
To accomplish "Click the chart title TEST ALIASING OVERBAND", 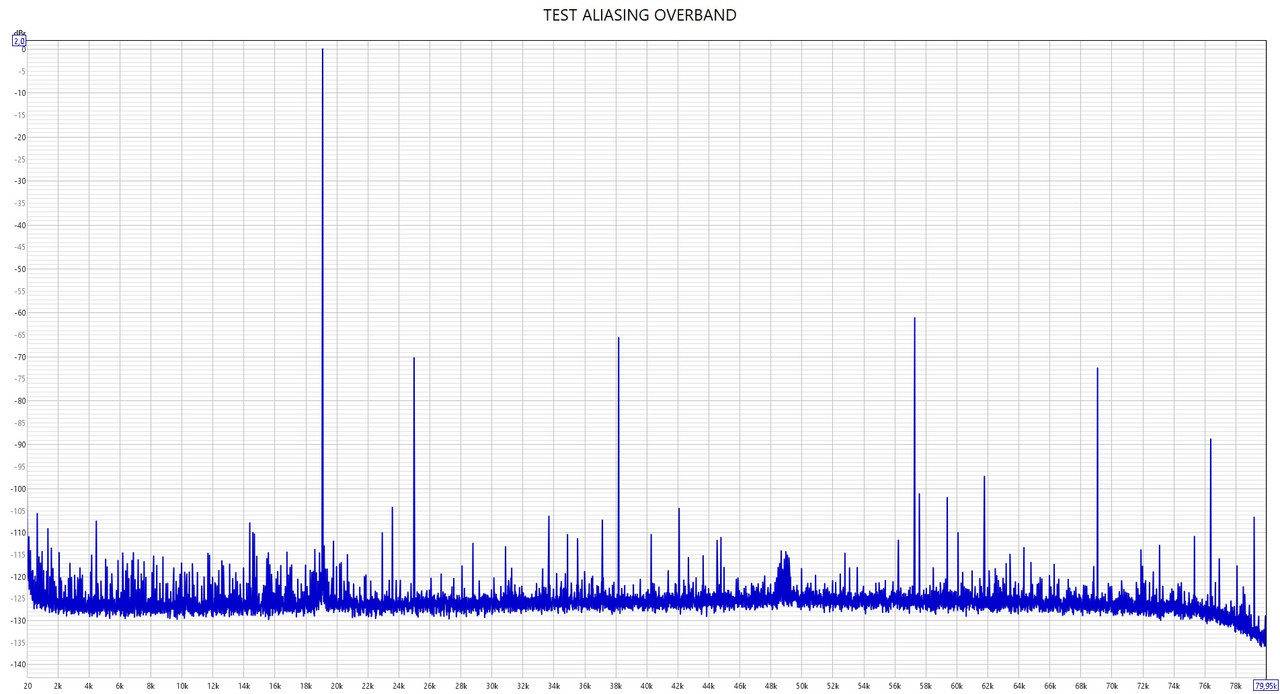I will (640, 15).
